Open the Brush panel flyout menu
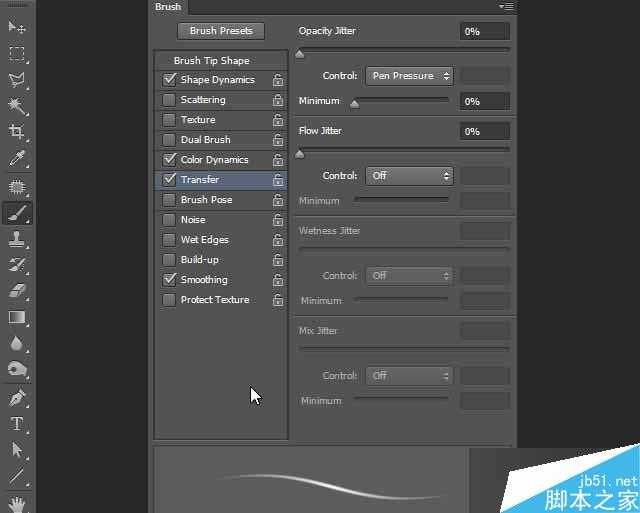The height and width of the screenshot is (513, 640). point(506,7)
